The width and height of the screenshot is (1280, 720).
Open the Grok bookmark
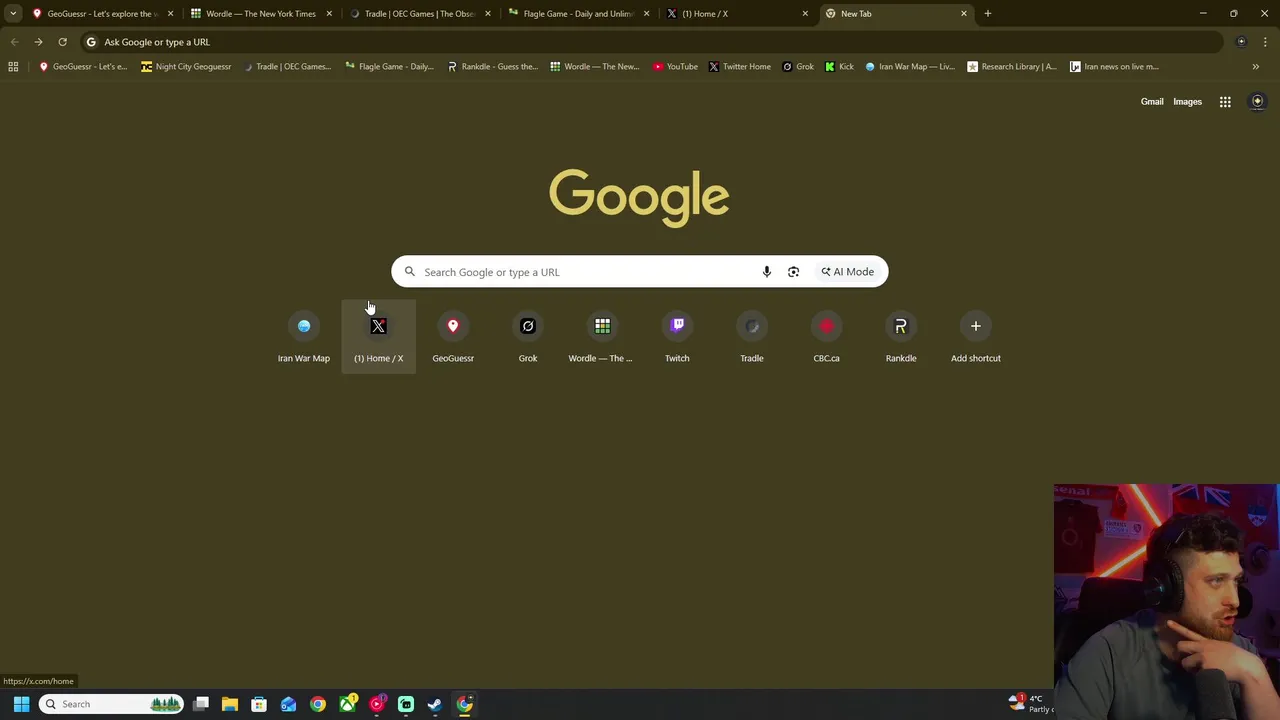pos(798,66)
